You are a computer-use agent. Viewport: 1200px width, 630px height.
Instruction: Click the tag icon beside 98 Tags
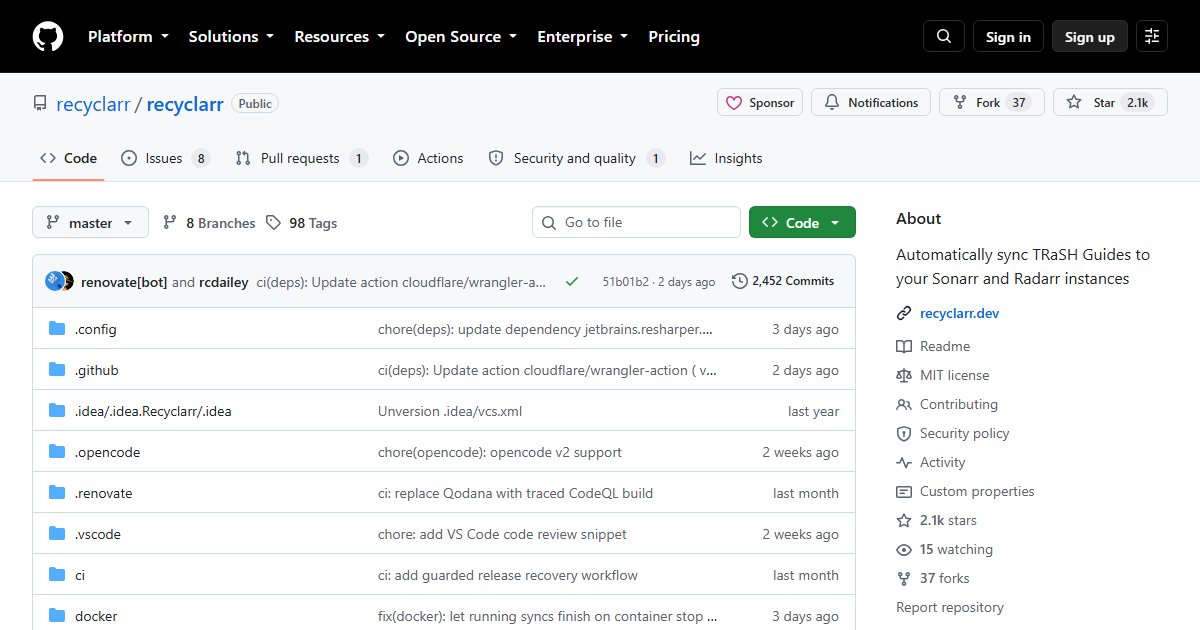point(274,223)
